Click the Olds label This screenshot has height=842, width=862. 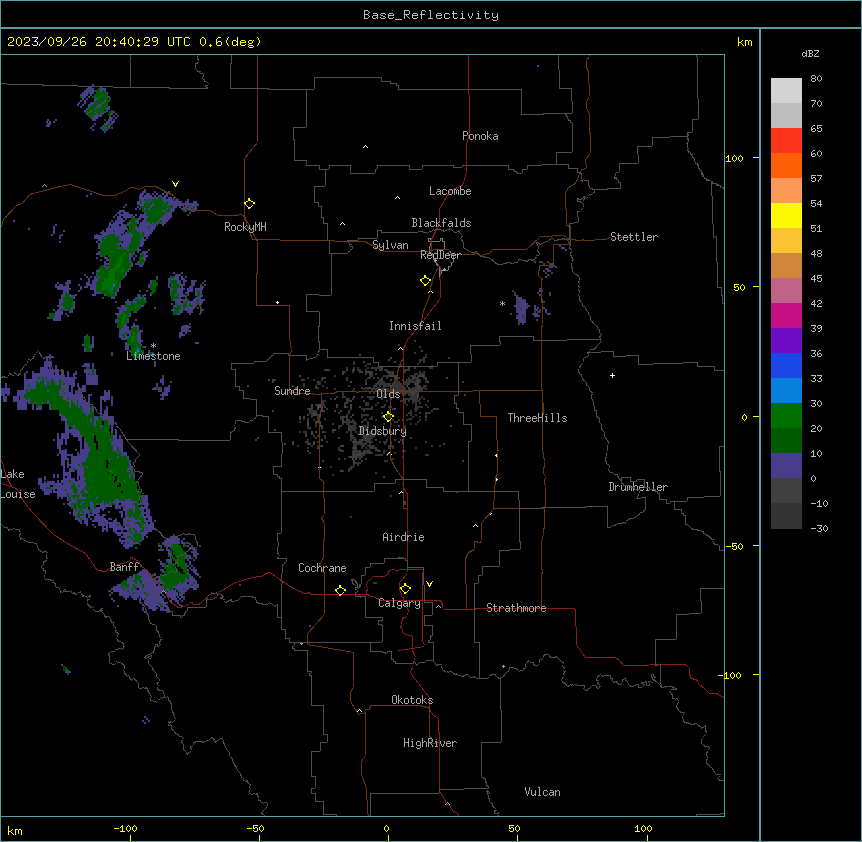tap(388, 394)
